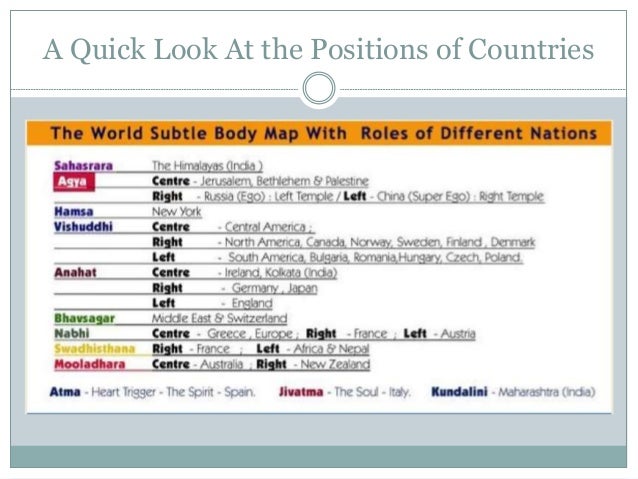Click "Greece , Europe" in the Nabhi row

(250, 334)
